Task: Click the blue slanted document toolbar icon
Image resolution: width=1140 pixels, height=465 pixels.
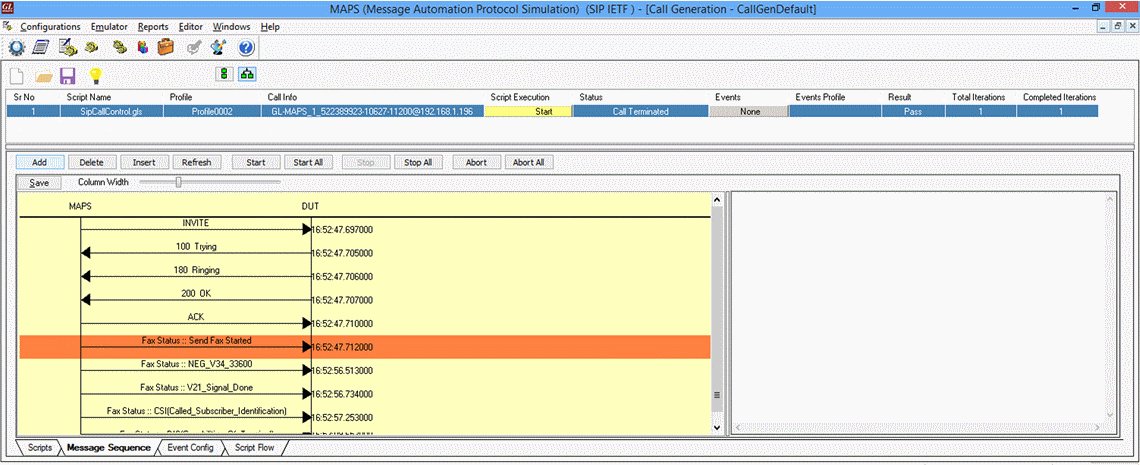Action: tap(41, 48)
